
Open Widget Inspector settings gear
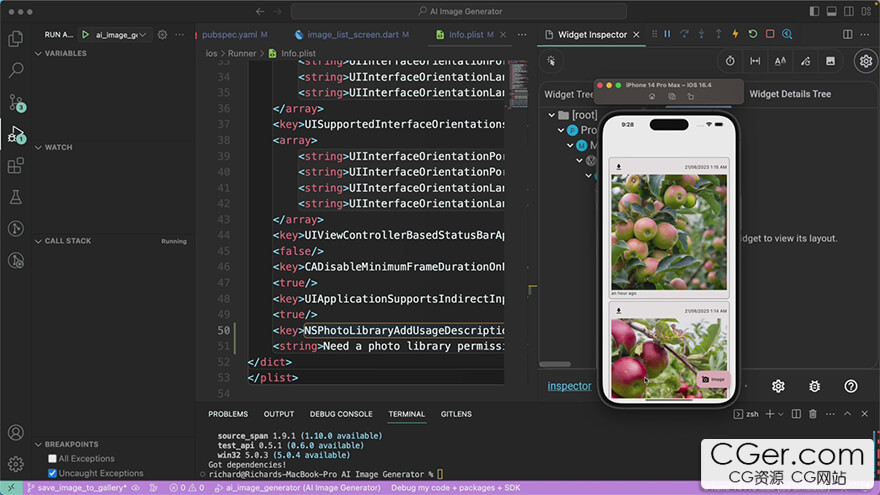[x=866, y=61]
